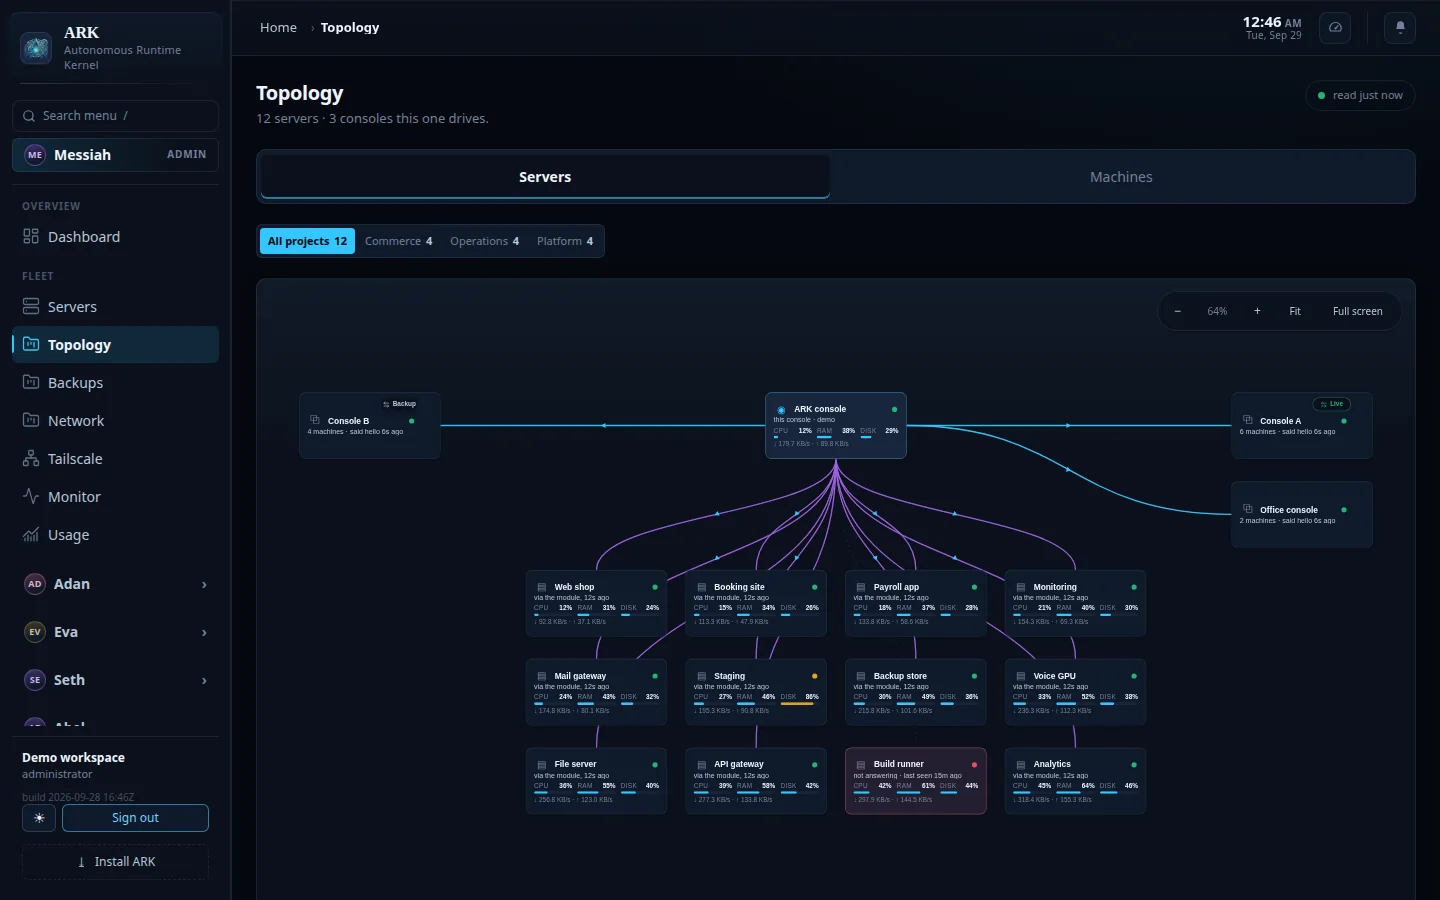The height and width of the screenshot is (900, 1440).
Task: Open the Backups sidebar icon
Action: pyautogui.click(x=31, y=383)
